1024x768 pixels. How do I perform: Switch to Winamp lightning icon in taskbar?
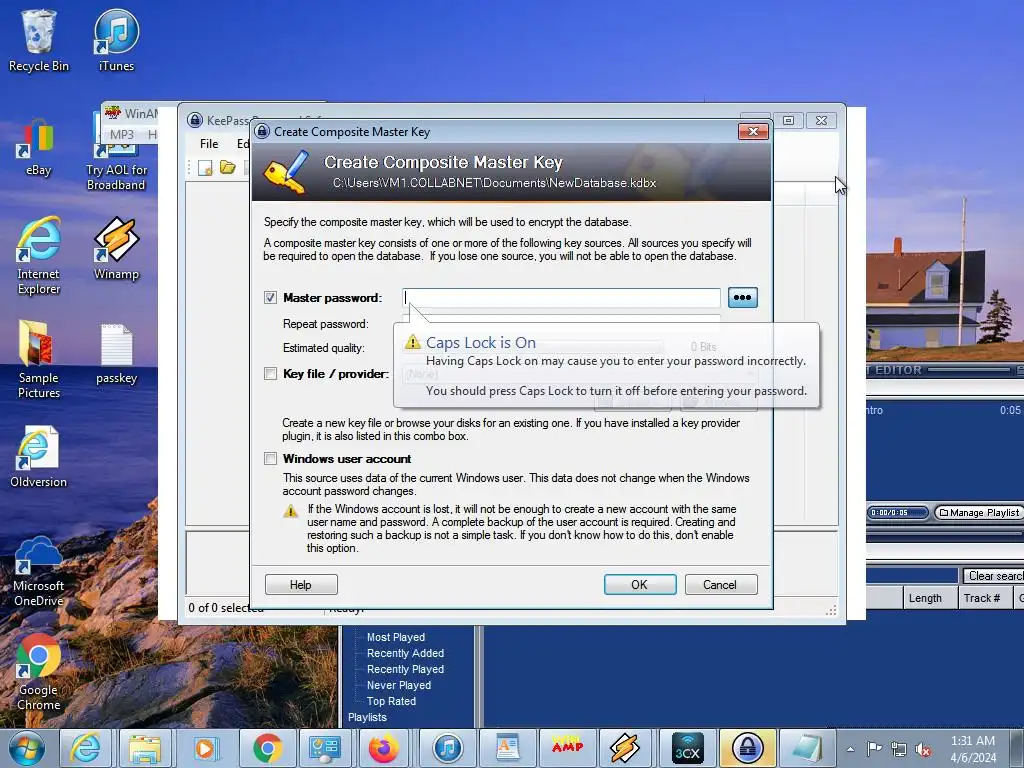pos(625,748)
